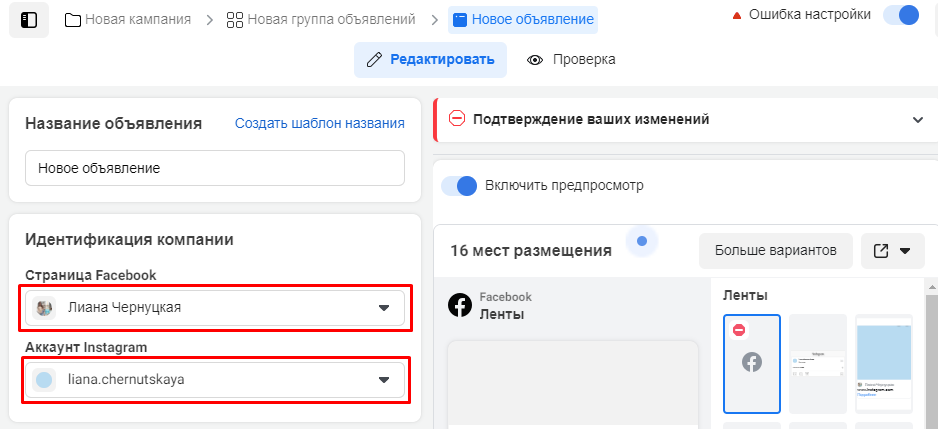Expand the Подтверждение ваших изменений section
This screenshot has width=938, height=429.
click(x=918, y=120)
